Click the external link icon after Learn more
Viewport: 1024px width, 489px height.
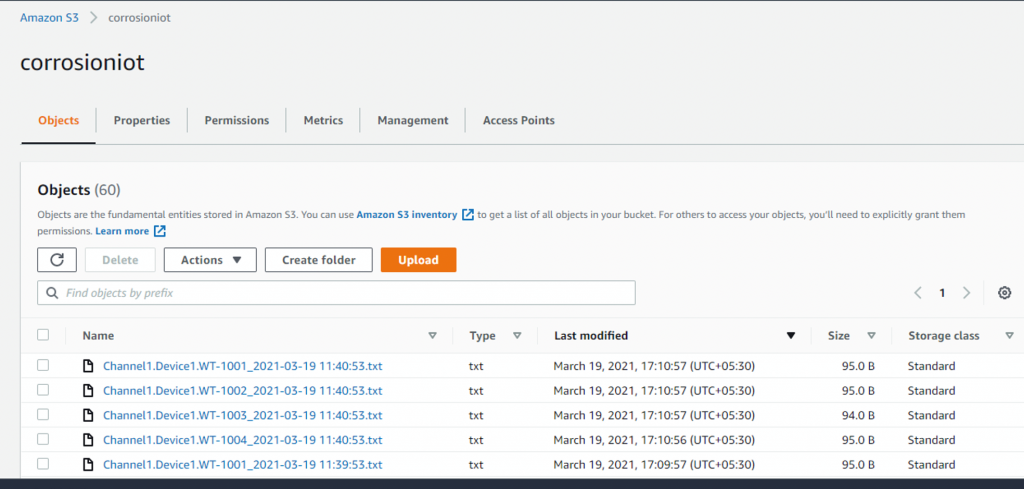click(160, 231)
